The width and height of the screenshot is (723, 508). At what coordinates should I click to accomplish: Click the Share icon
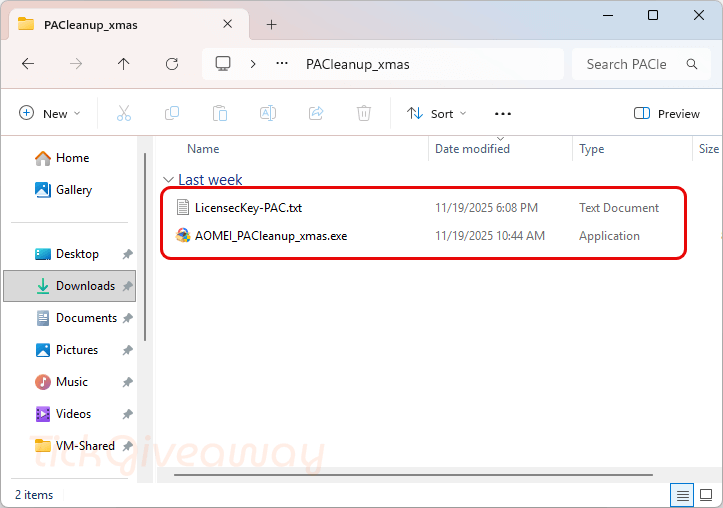316,113
